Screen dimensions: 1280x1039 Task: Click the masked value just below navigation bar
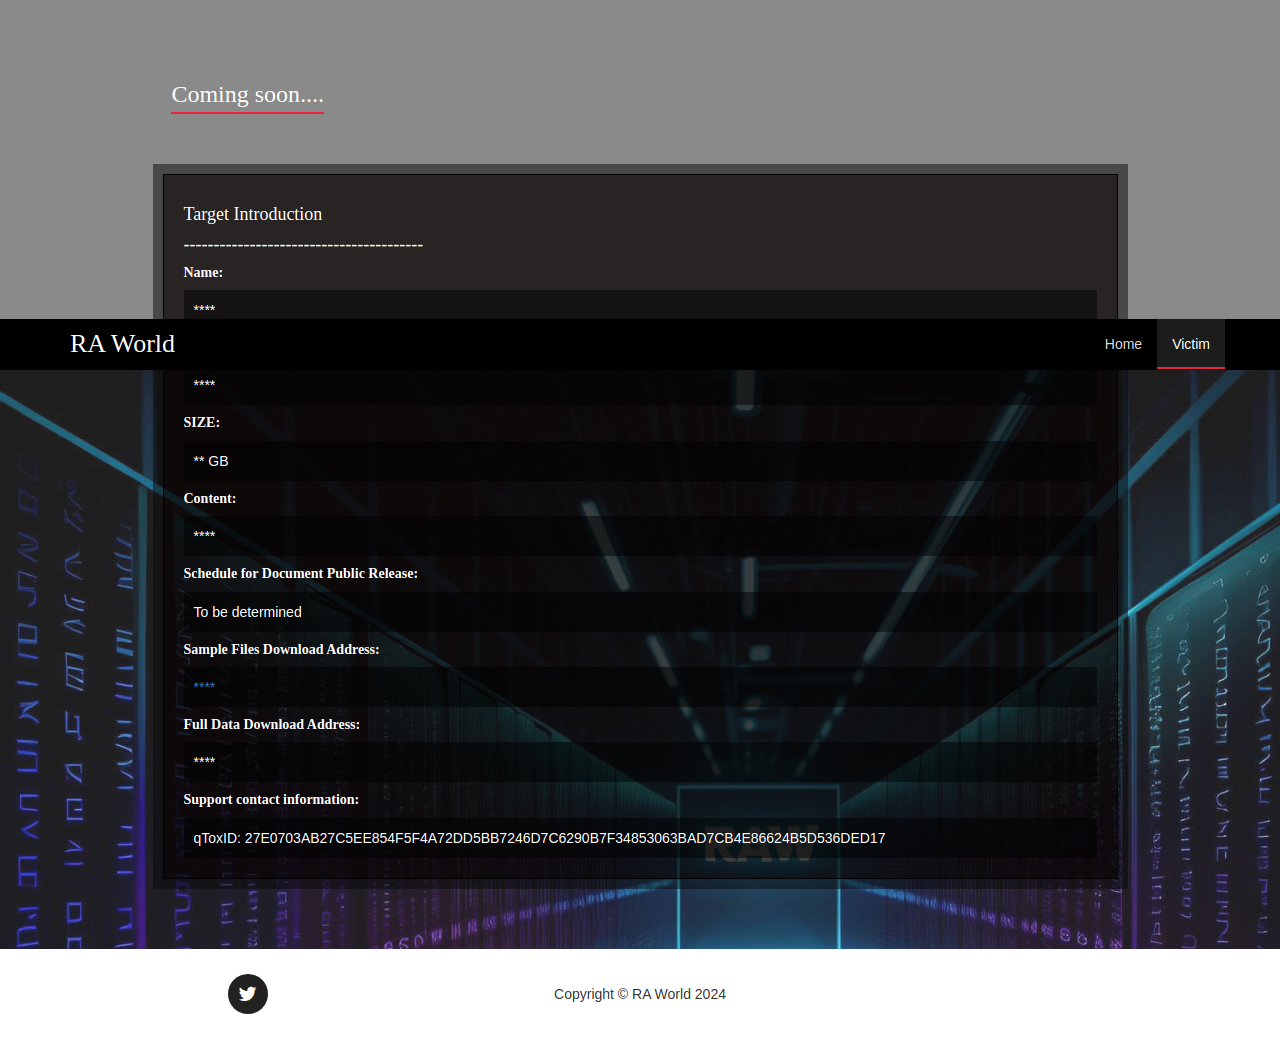pos(204,384)
